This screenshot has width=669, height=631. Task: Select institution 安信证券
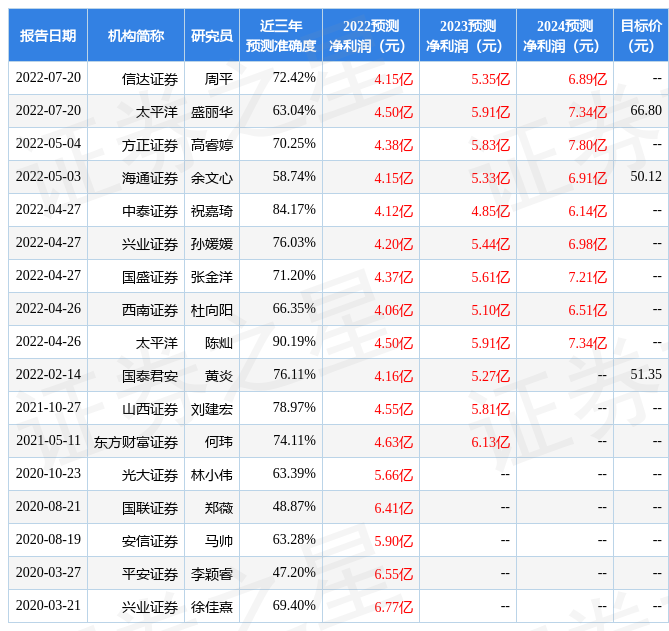(x=150, y=541)
